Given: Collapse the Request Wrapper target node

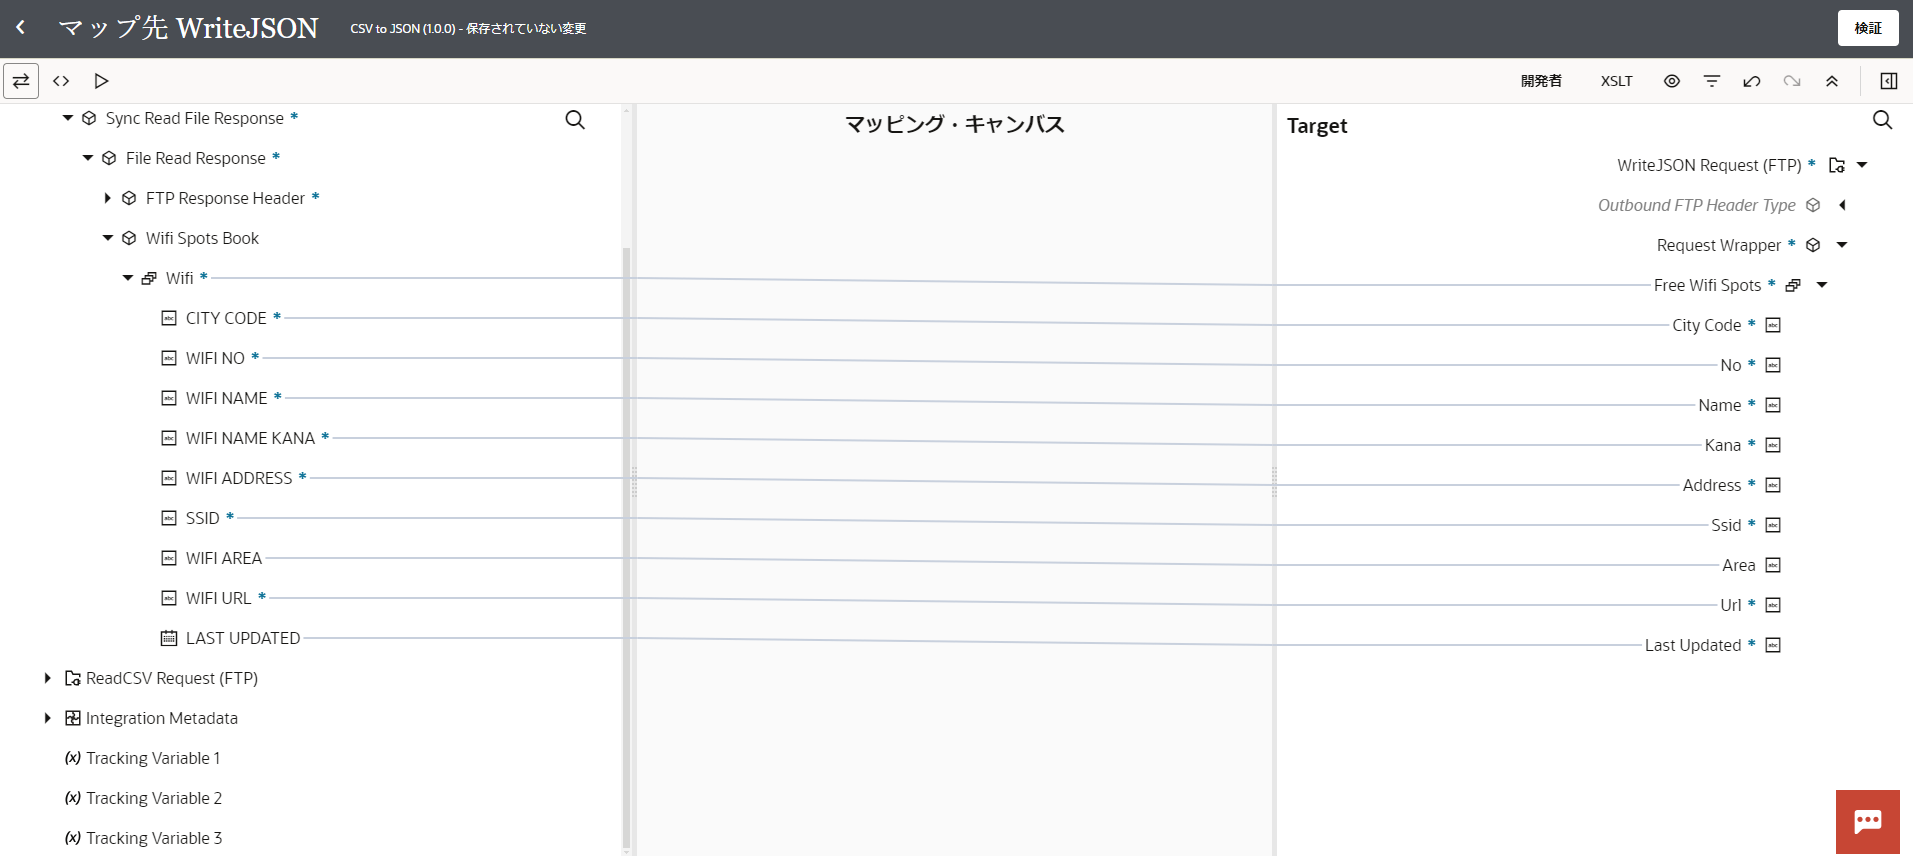Looking at the screenshot, I should click(x=1841, y=245).
